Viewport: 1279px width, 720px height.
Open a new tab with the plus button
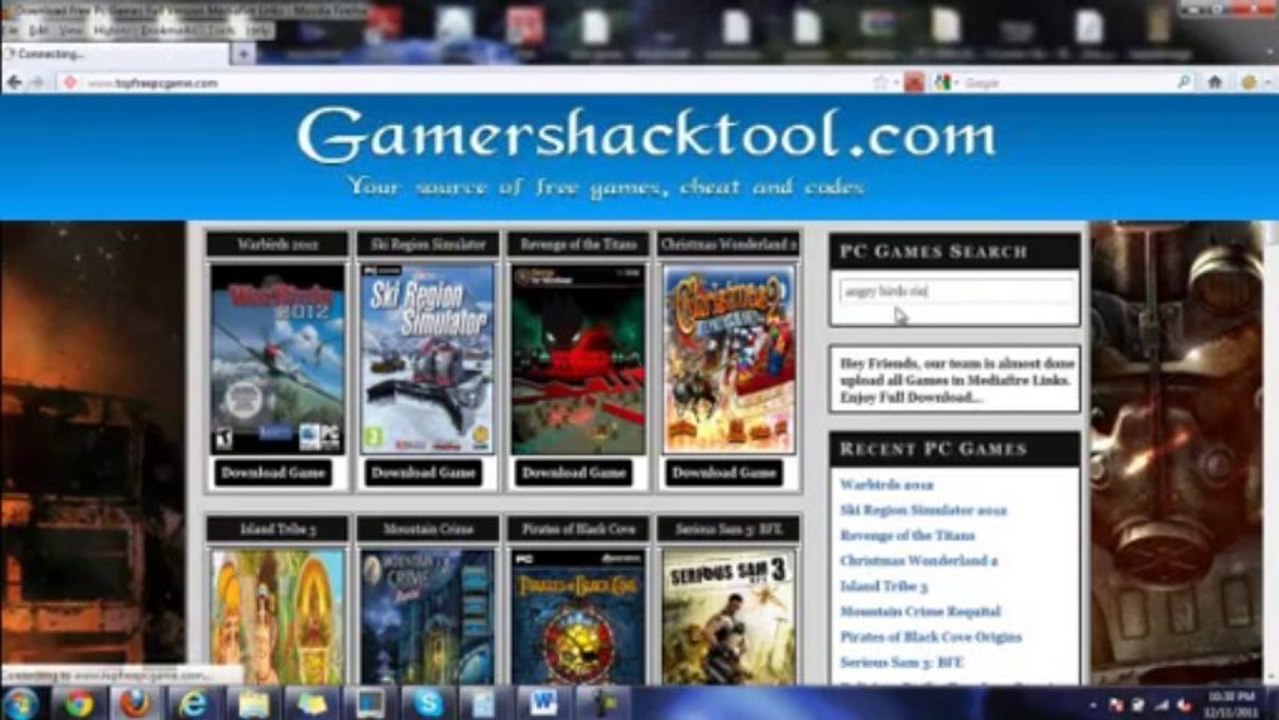coord(242,54)
